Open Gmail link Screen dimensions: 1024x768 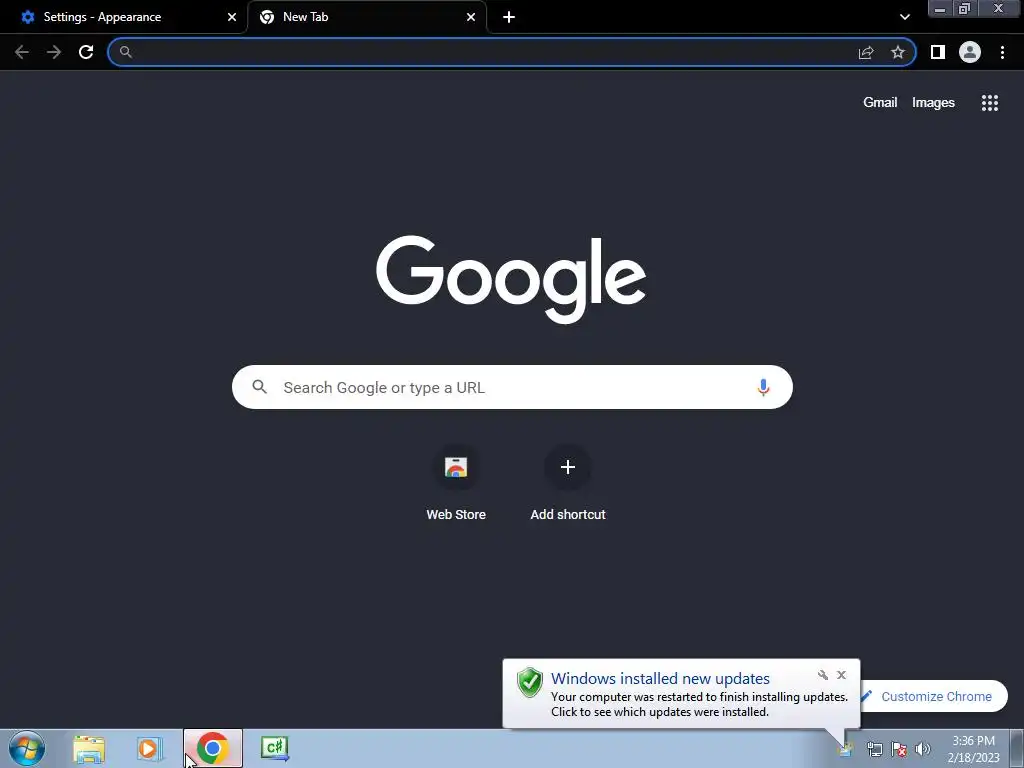[x=880, y=103]
